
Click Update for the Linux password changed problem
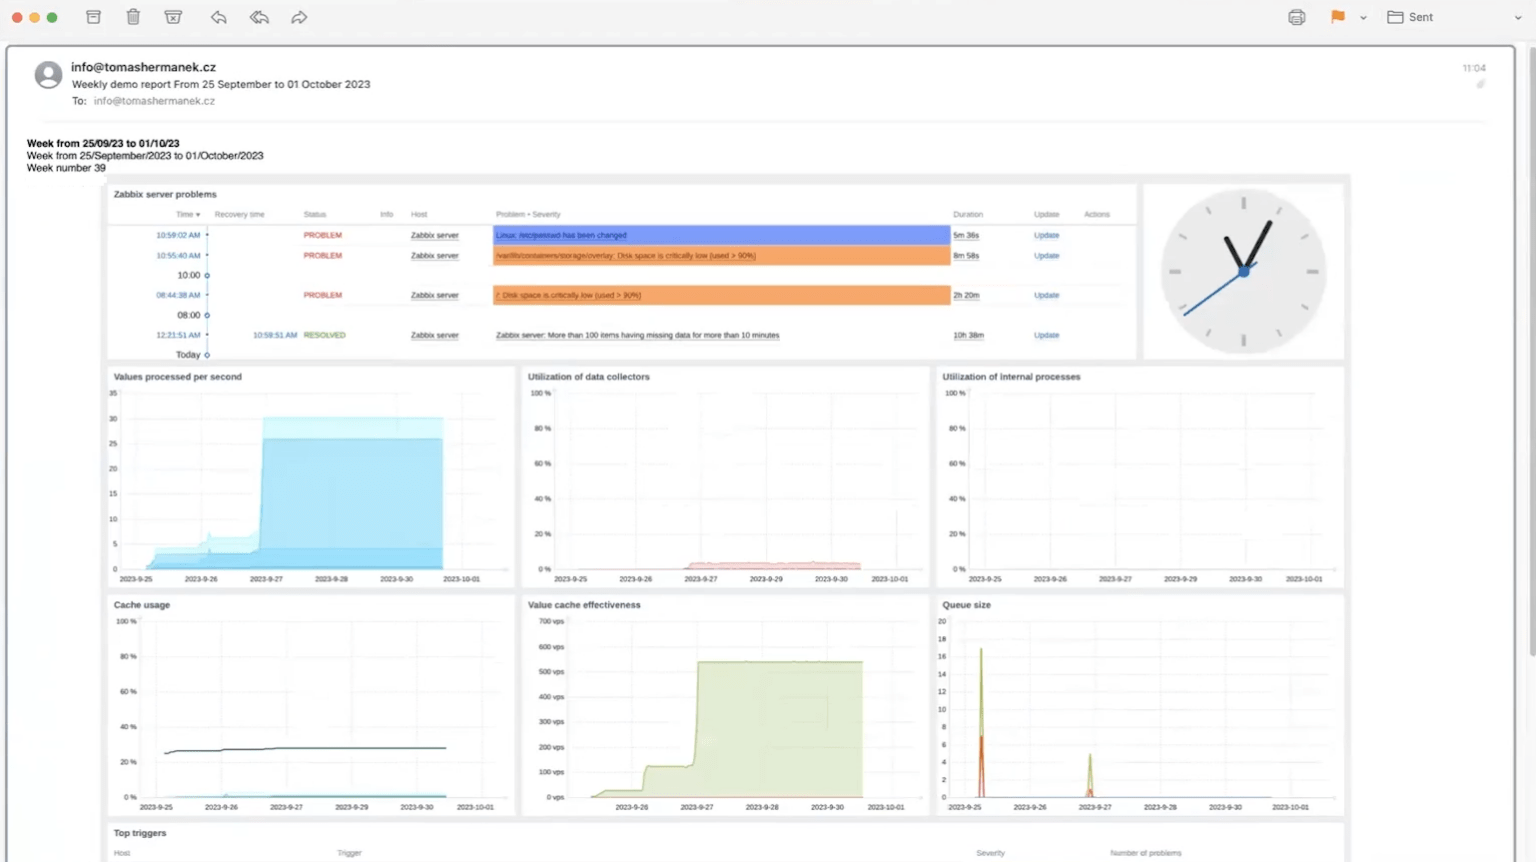click(x=1046, y=235)
